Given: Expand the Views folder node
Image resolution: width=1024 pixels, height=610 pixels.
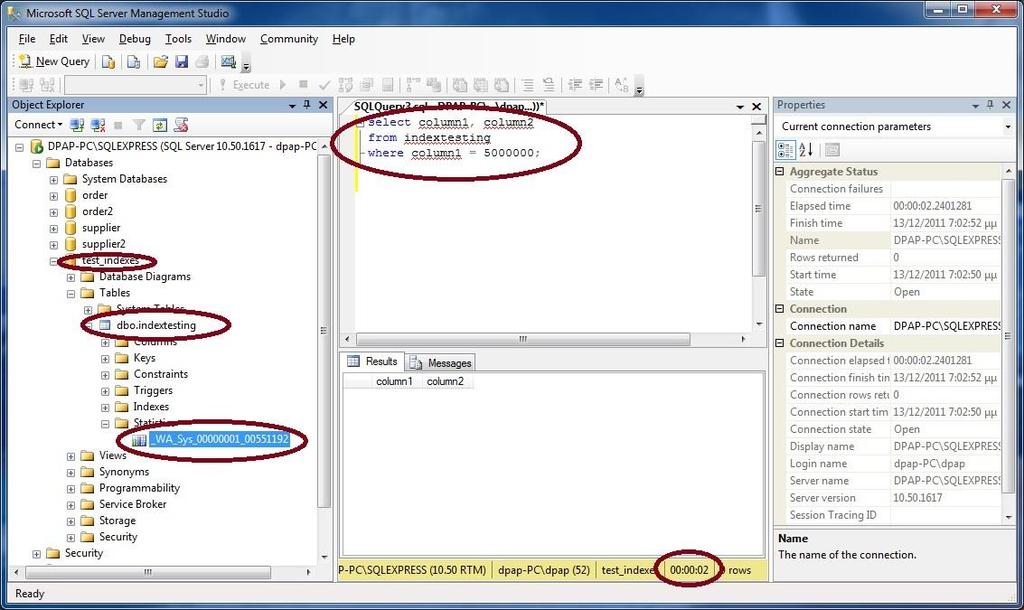Looking at the screenshot, I should [71, 457].
